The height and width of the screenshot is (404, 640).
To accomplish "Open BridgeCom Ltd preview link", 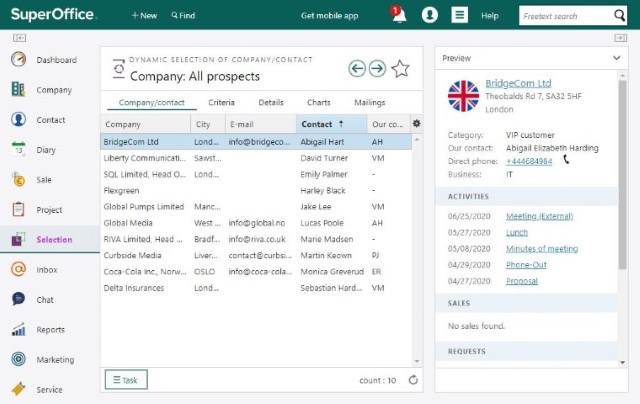I will [x=518, y=83].
